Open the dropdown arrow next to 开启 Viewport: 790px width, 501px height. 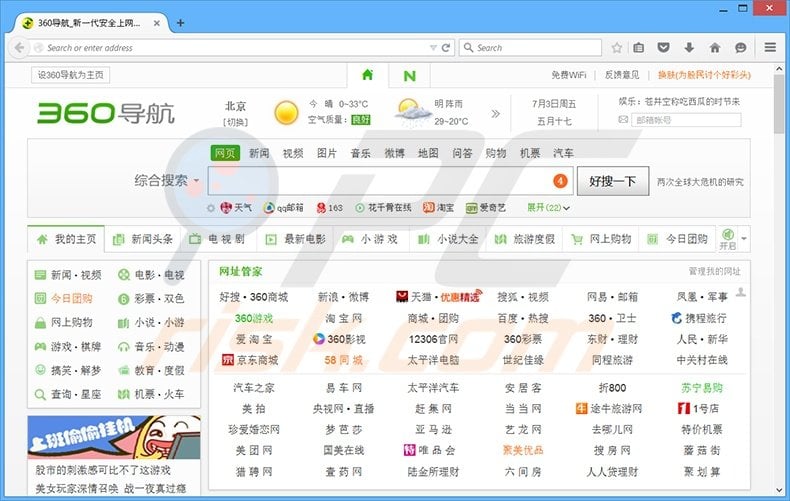[x=744, y=239]
